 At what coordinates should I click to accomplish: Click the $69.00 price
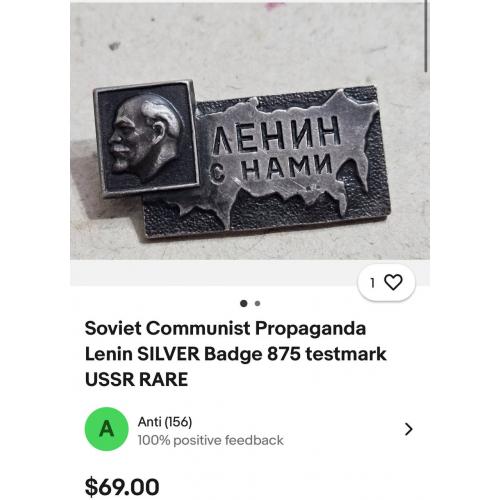tap(122, 487)
